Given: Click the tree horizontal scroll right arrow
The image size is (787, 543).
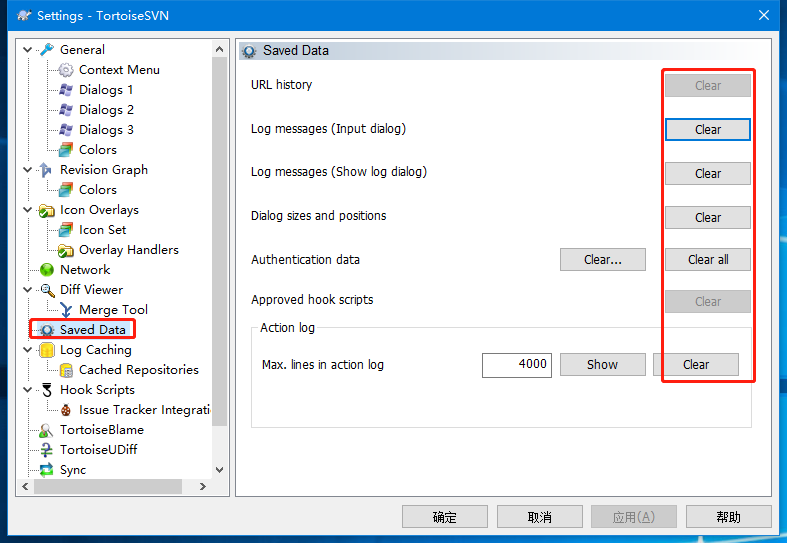Looking at the screenshot, I should tap(202, 486).
